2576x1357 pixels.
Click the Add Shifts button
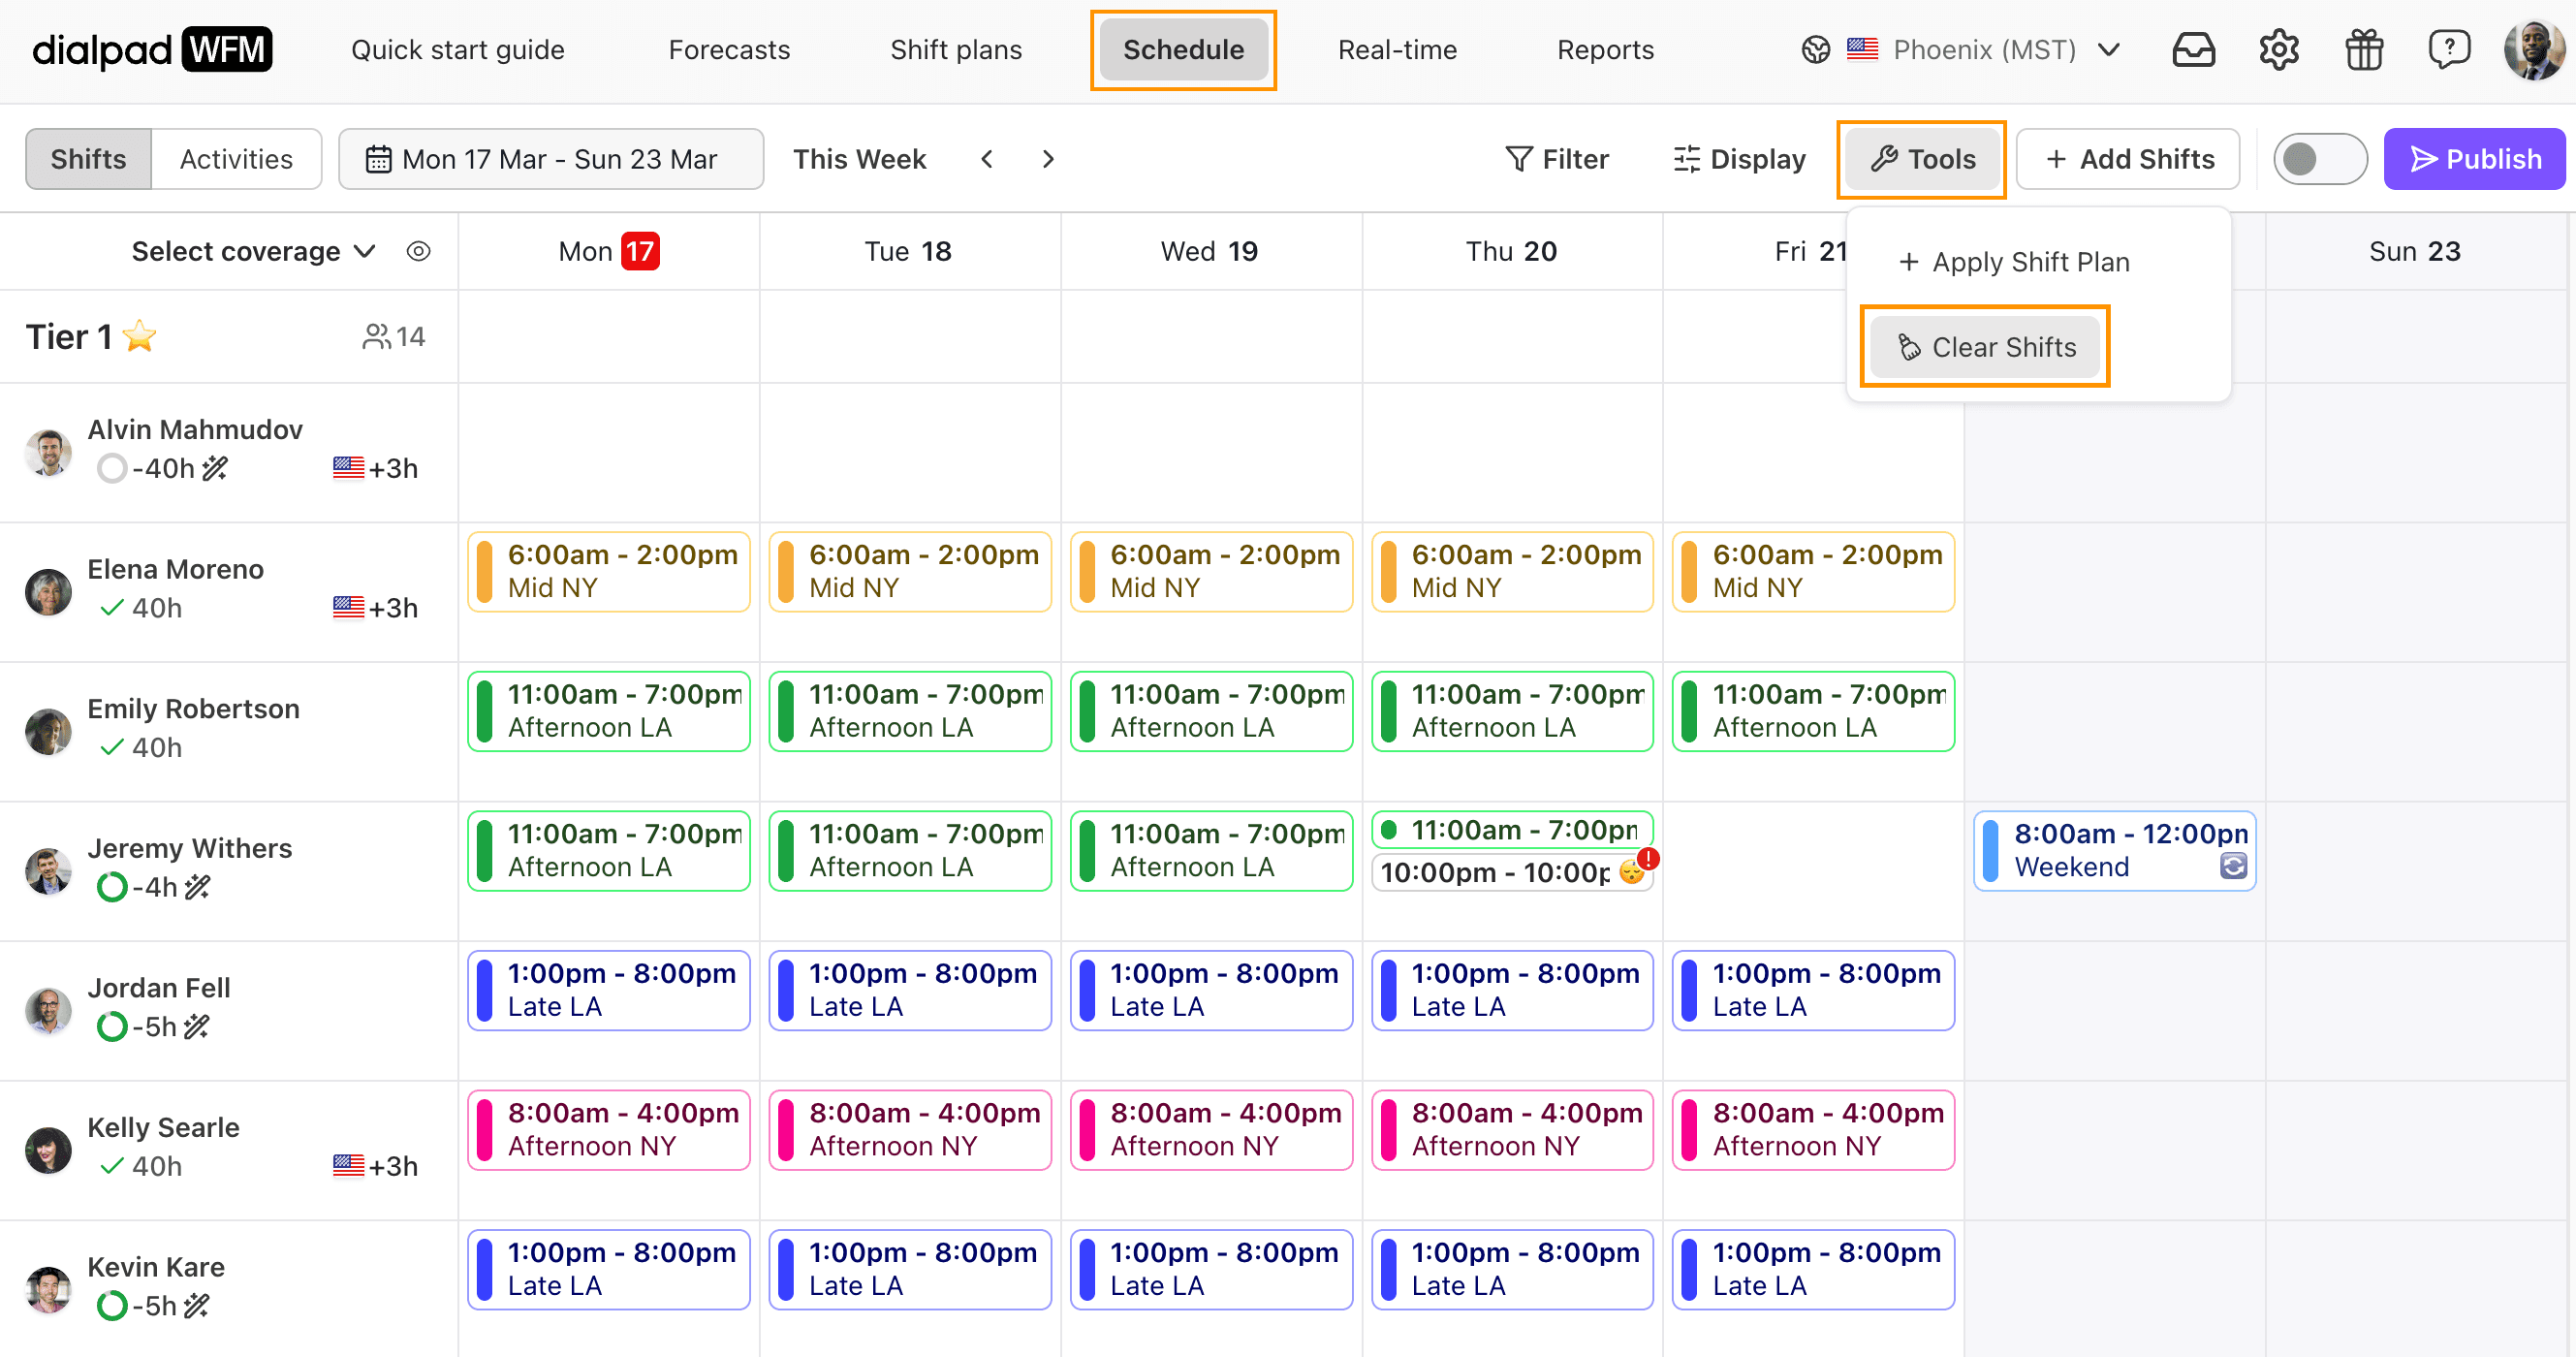(2128, 159)
